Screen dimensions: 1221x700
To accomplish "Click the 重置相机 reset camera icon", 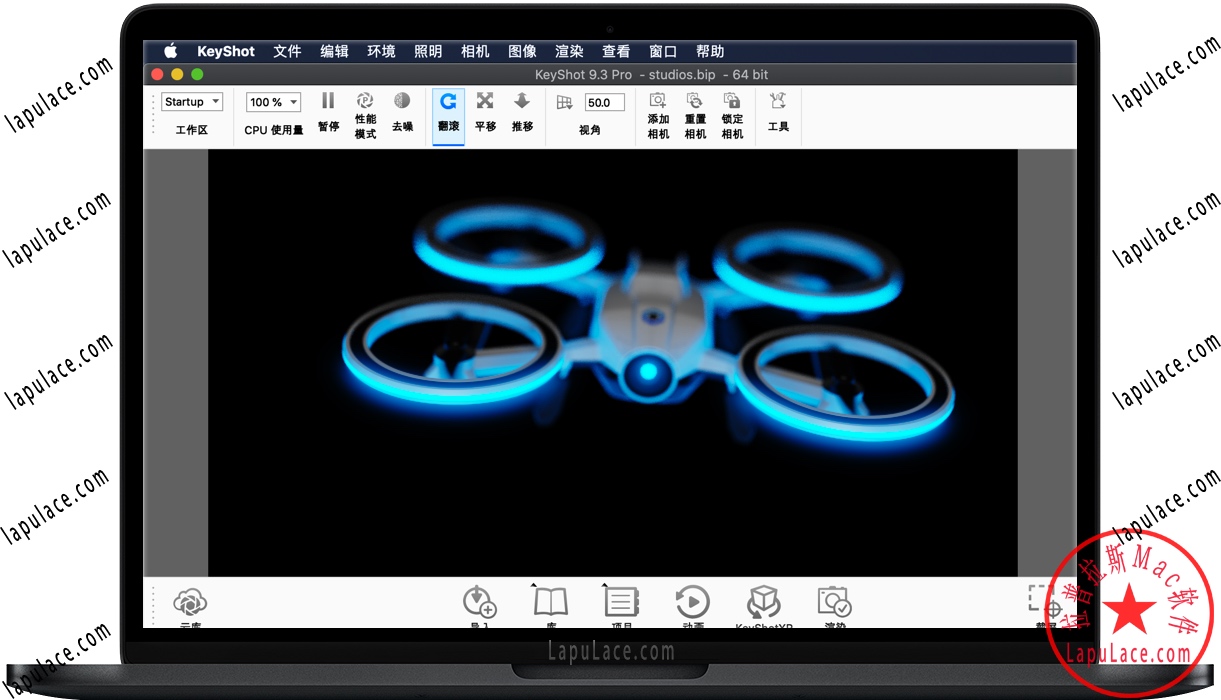I will pos(695,100).
